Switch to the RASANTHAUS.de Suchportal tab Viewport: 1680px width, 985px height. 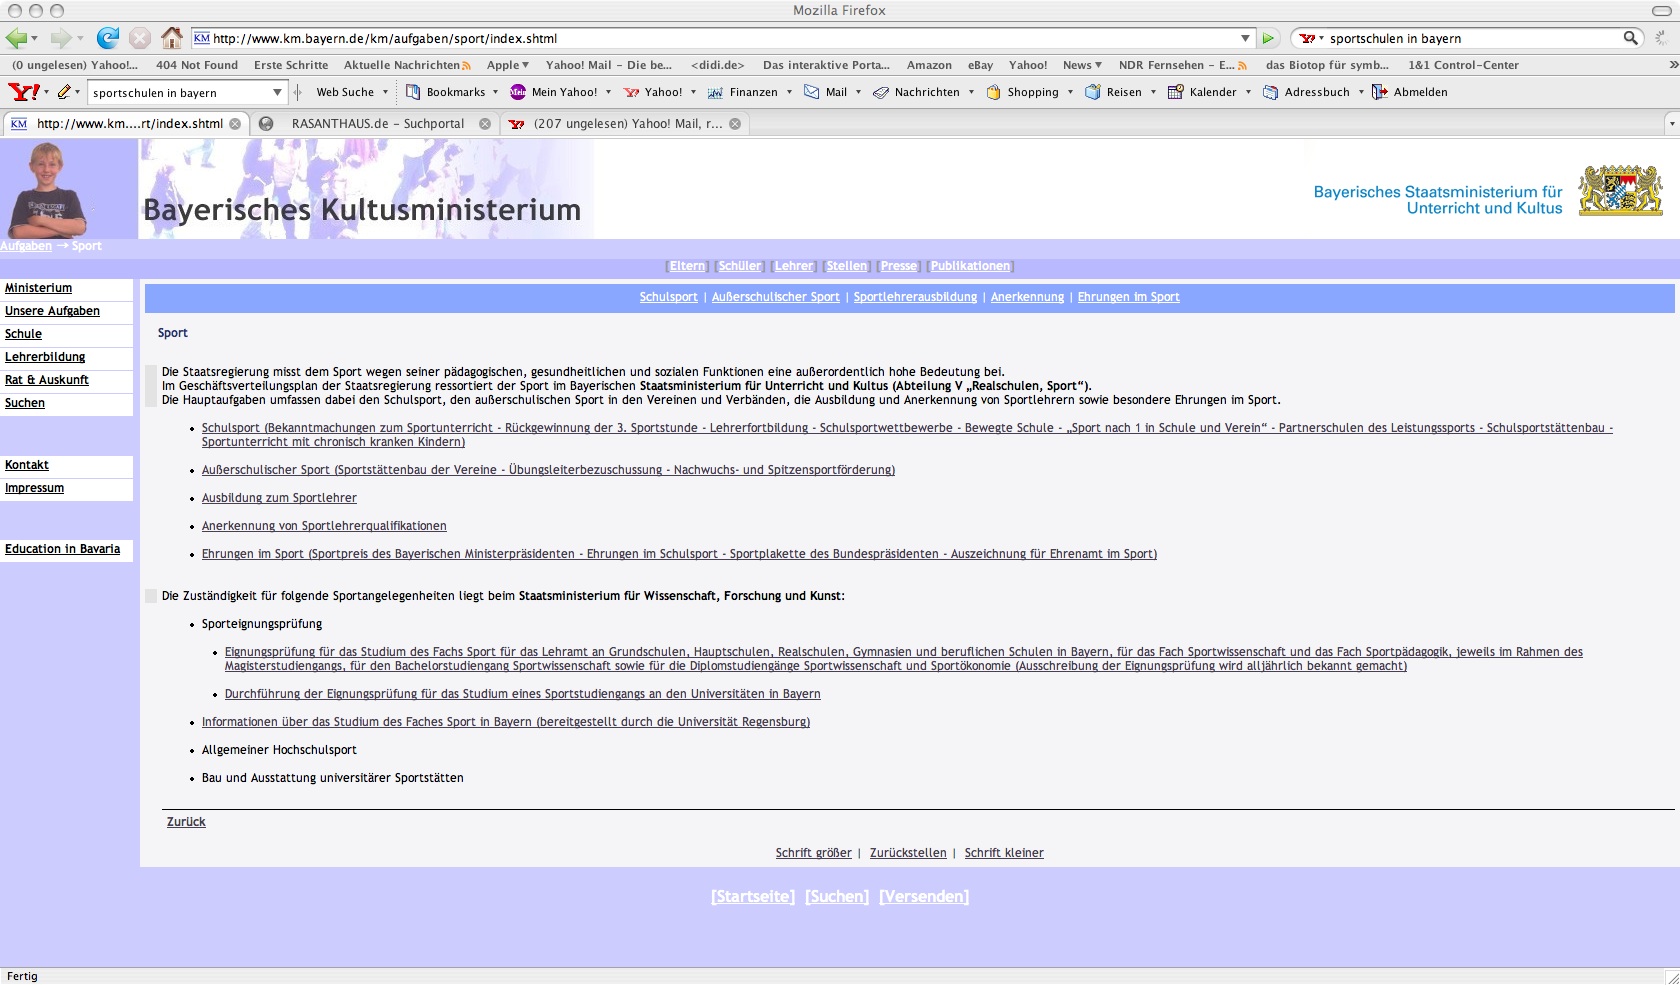click(377, 124)
